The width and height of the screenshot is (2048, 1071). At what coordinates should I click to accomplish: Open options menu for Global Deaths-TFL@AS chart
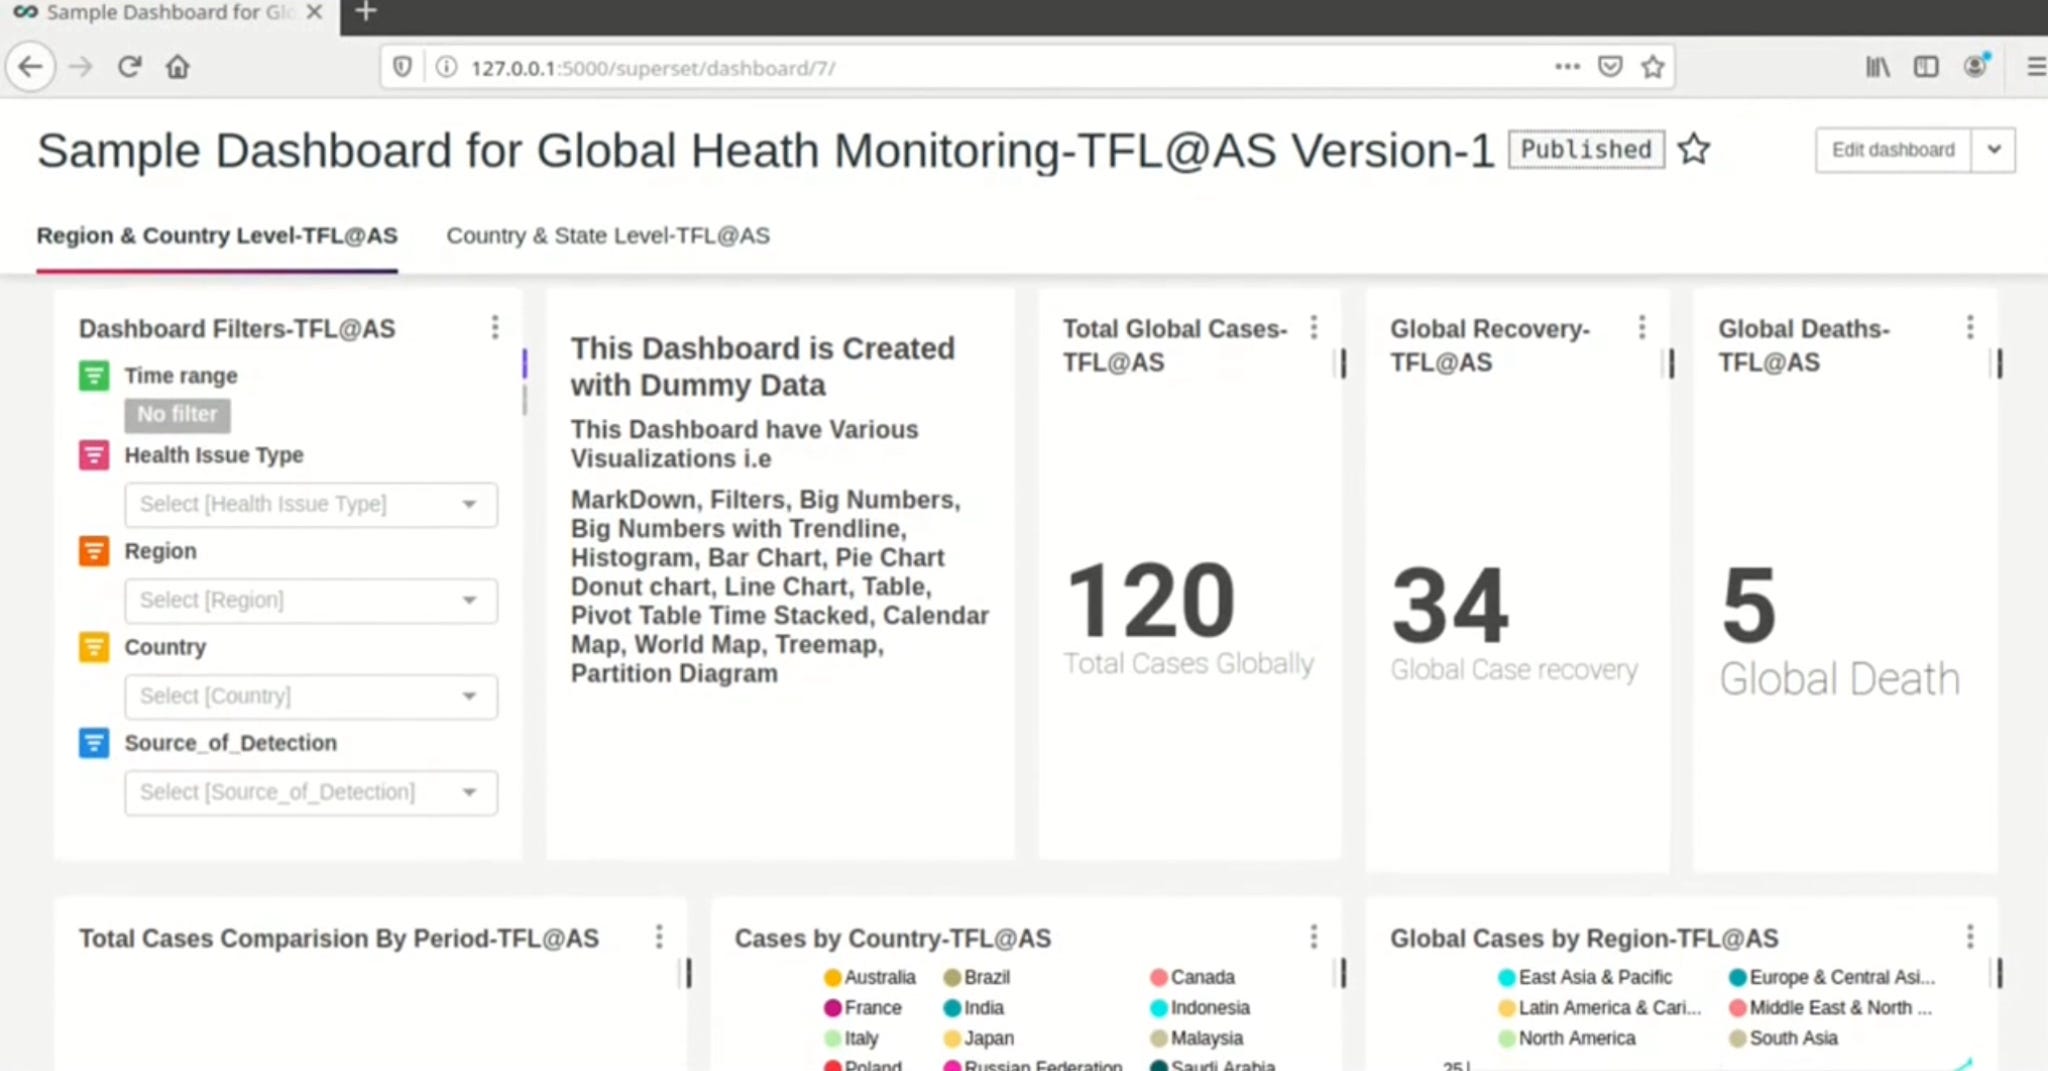click(1970, 327)
